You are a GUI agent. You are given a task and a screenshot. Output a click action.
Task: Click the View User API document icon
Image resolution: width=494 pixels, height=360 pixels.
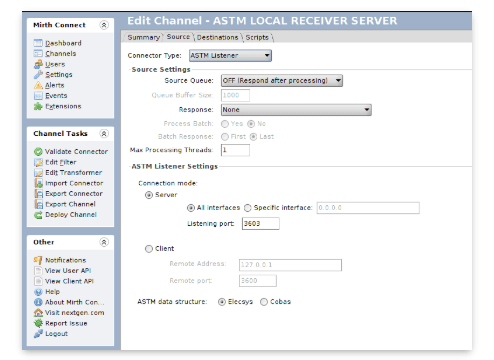(x=38, y=271)
